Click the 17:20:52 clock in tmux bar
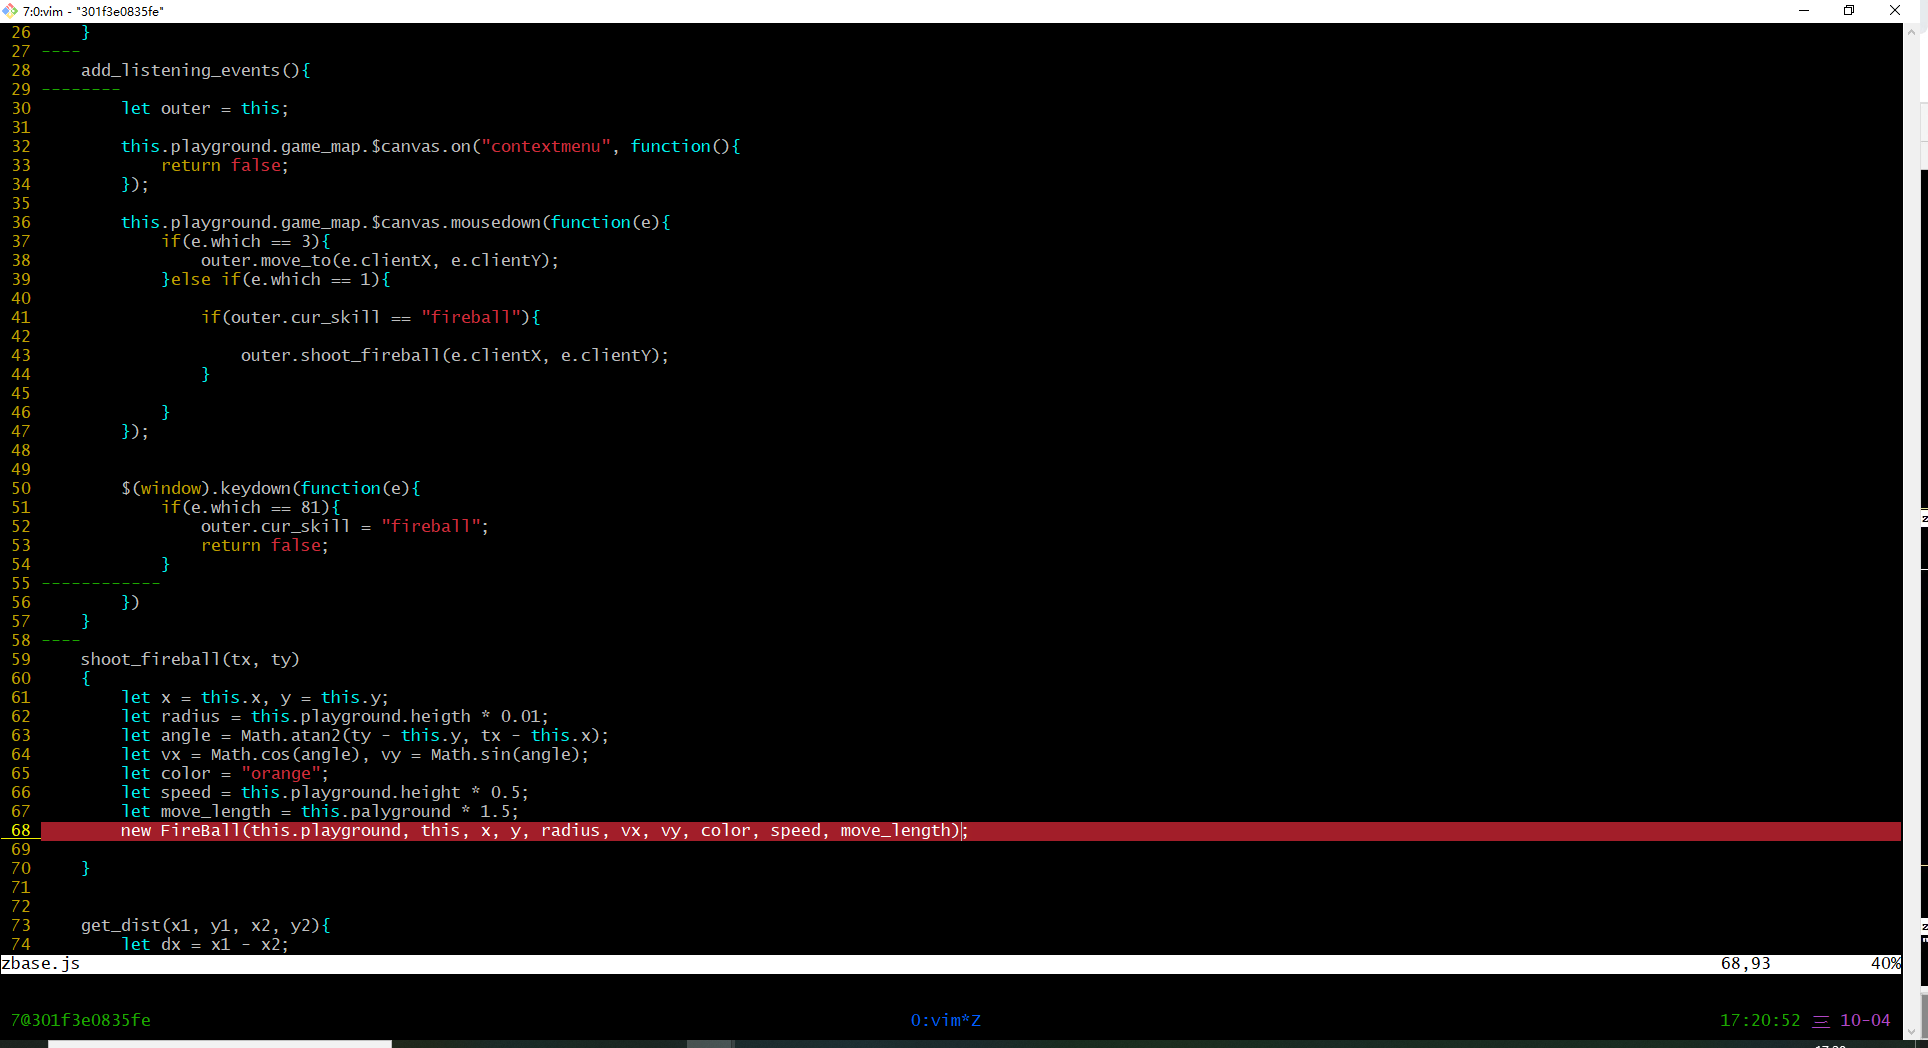Image resolution: width=1928 pixels, height=1048 pixels. click(1759, 1021)
